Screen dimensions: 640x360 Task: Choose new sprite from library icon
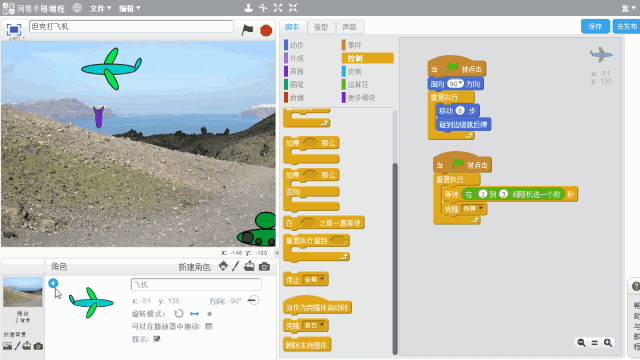[223, 266]
